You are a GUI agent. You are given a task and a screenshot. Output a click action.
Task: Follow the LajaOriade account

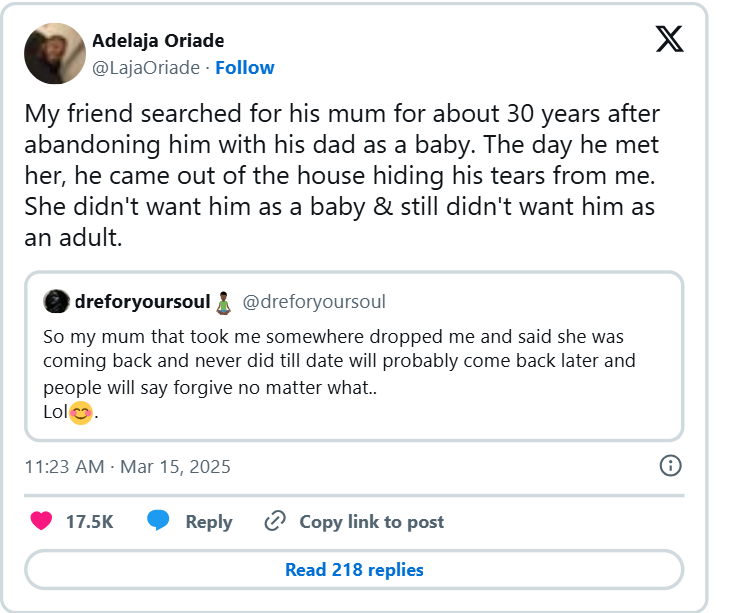pyautogui.click(x=245, y=68)
